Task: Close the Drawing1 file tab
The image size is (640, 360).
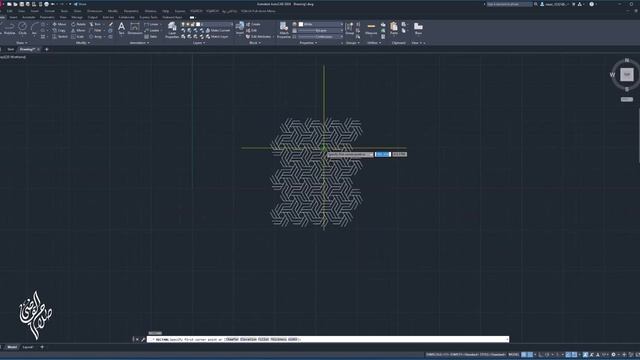Action: click(38, 49)
